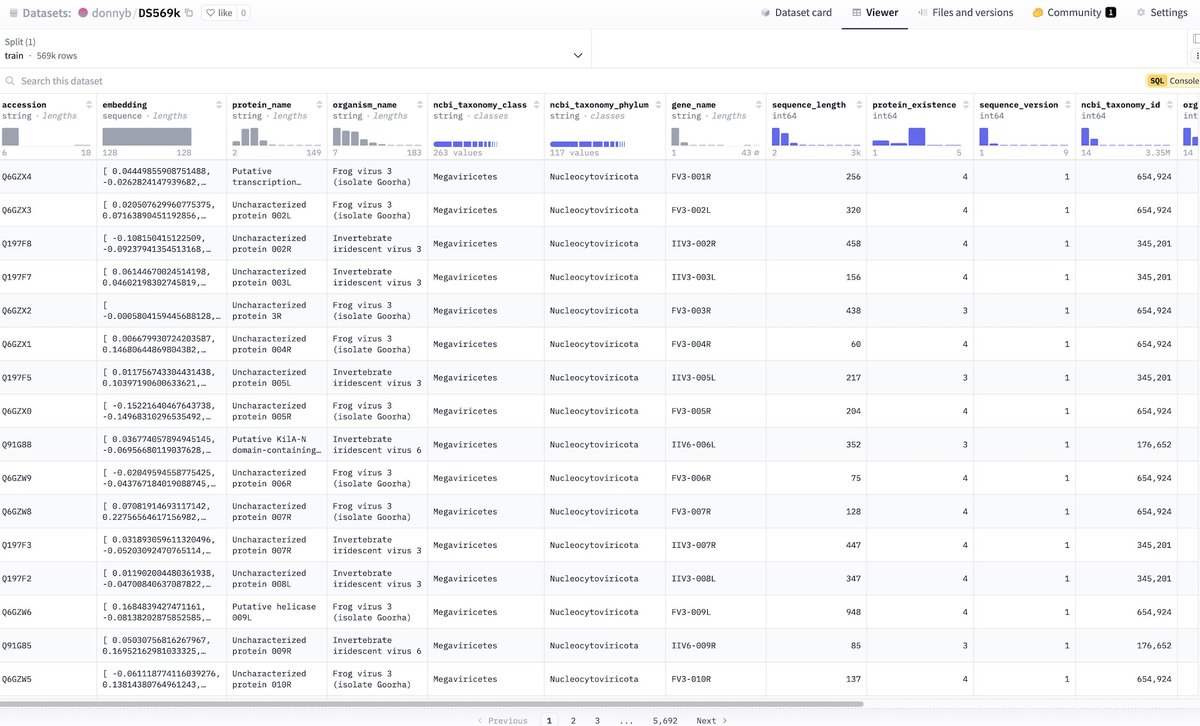Open the Files and versions tab
This screenshot has width=1200, height=726.
pos(965,13)
